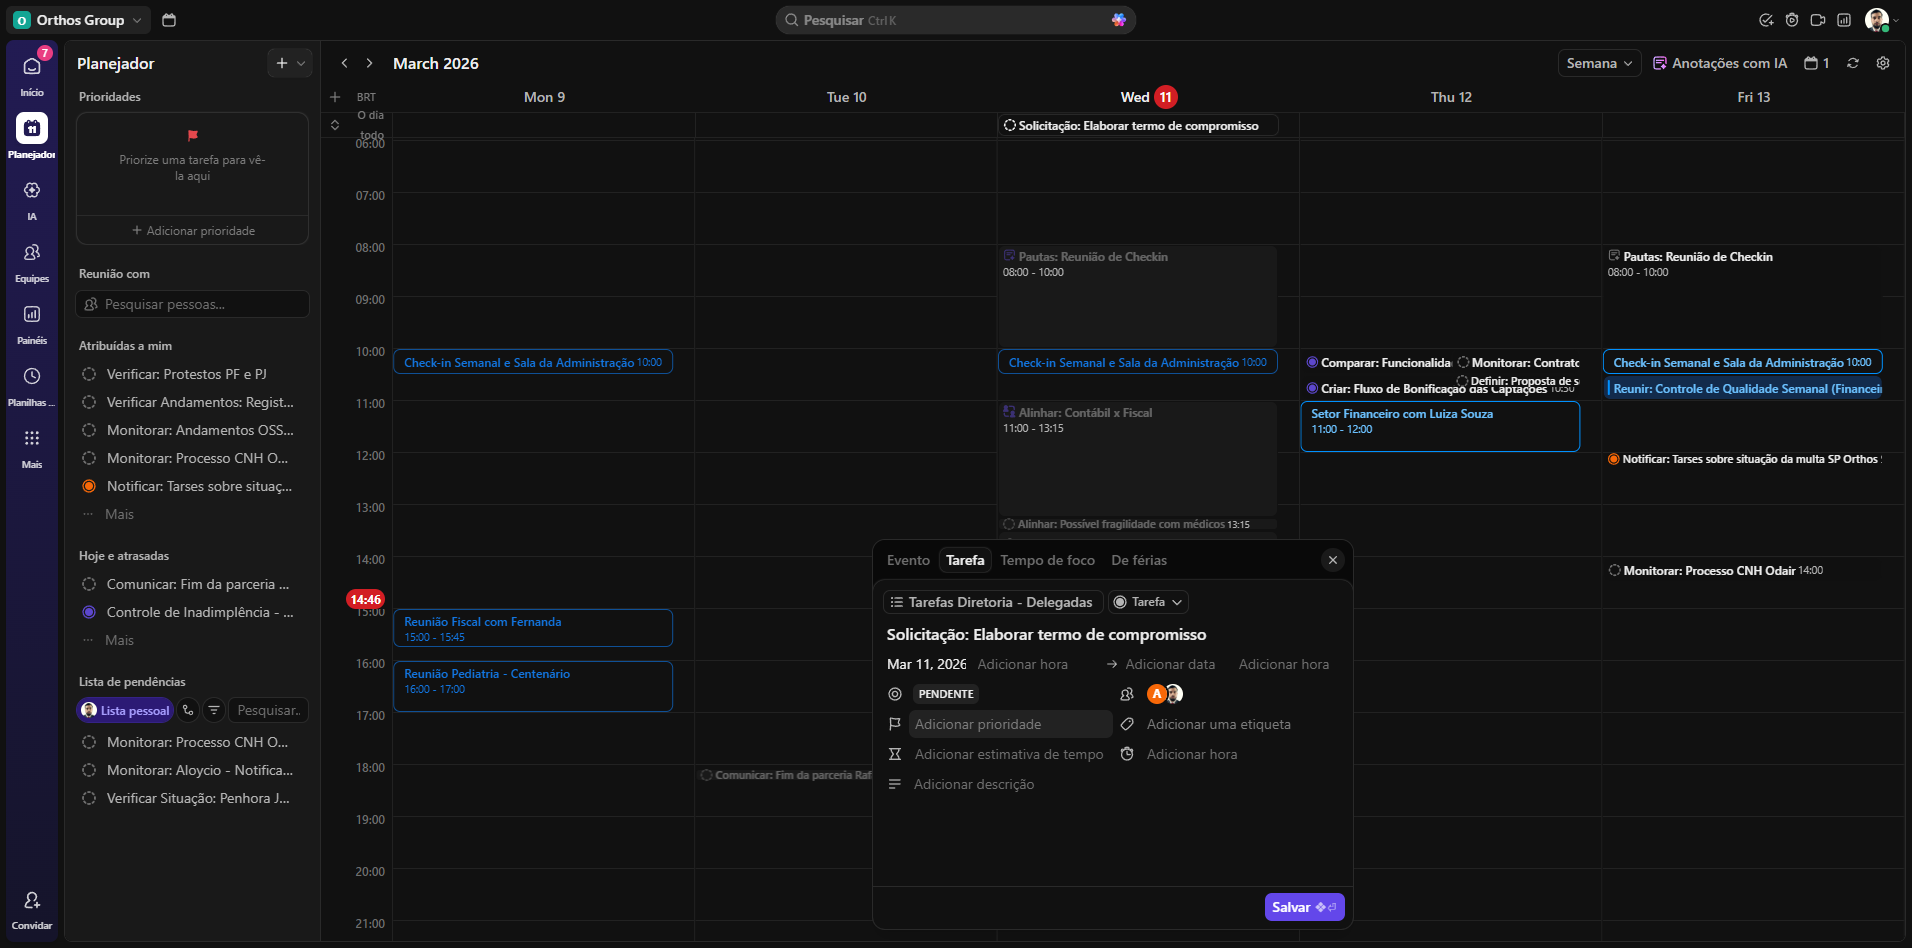Switch to the Tempo de foco tab
This screenshot has width=1912, height=948.
coord(1047,560)
